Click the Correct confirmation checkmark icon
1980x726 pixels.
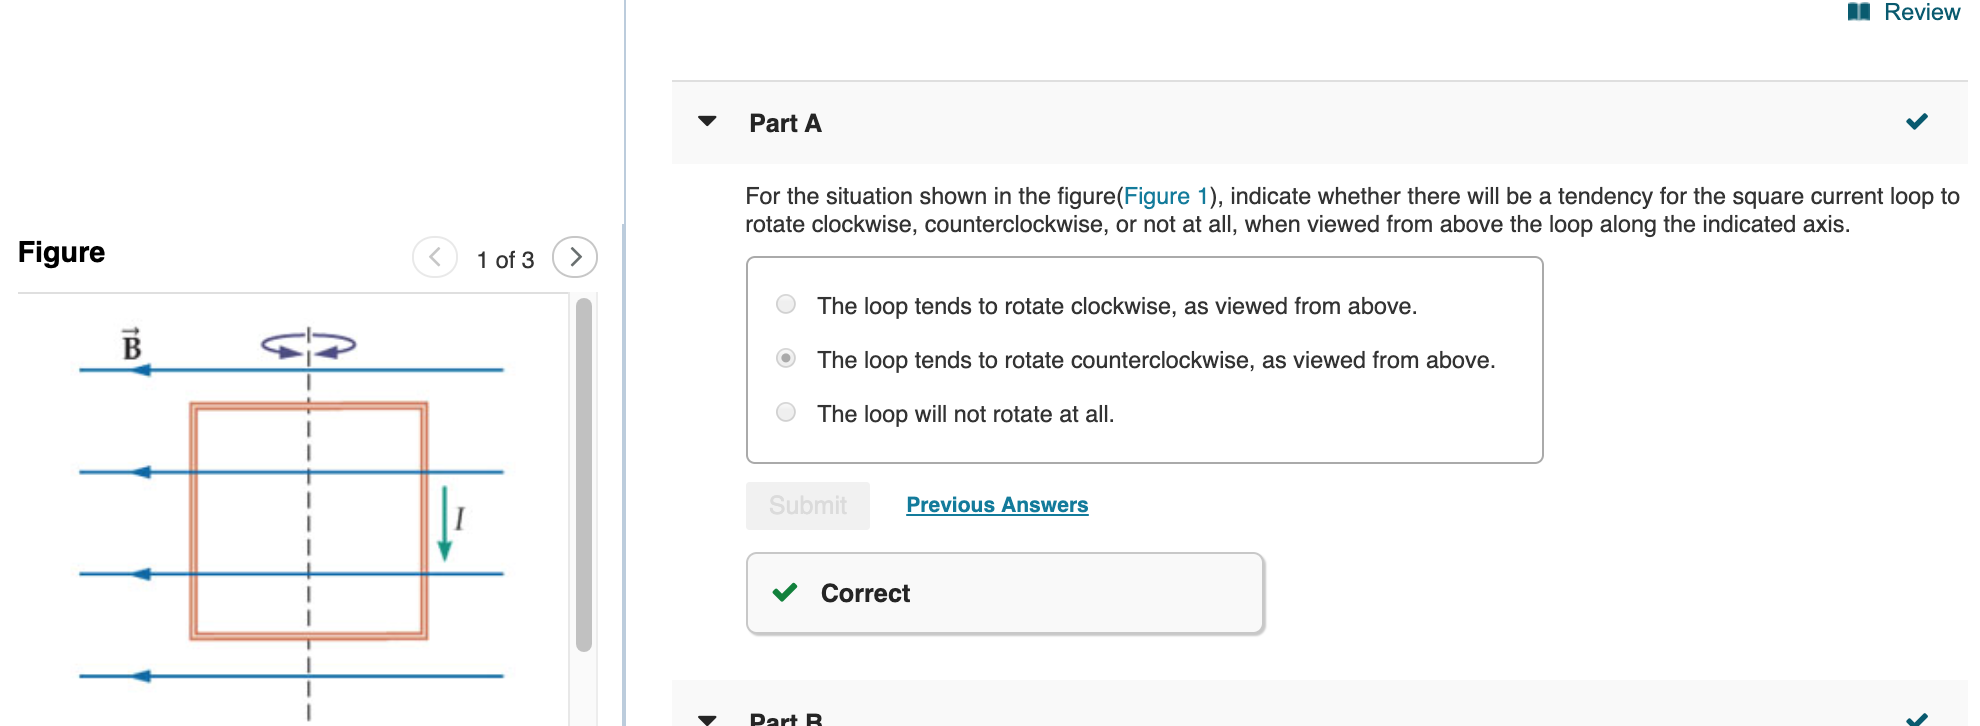coord(786,592)
